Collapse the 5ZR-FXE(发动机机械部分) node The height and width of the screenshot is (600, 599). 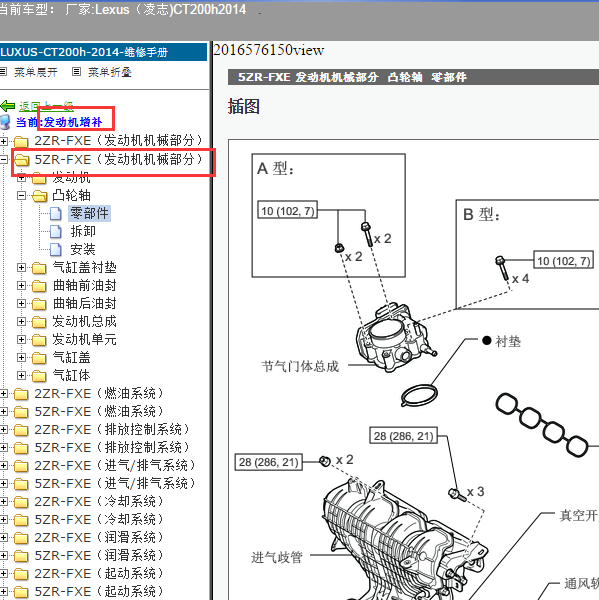point(3,160)
